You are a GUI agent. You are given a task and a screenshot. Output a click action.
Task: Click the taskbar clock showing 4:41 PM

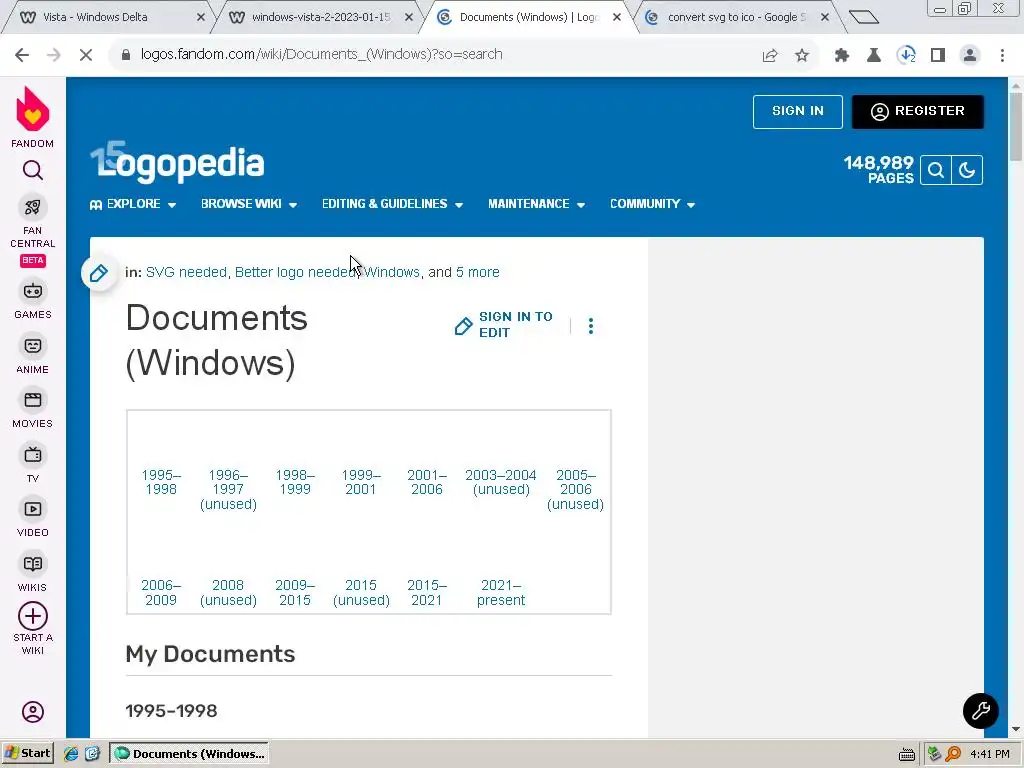[990, 754]
